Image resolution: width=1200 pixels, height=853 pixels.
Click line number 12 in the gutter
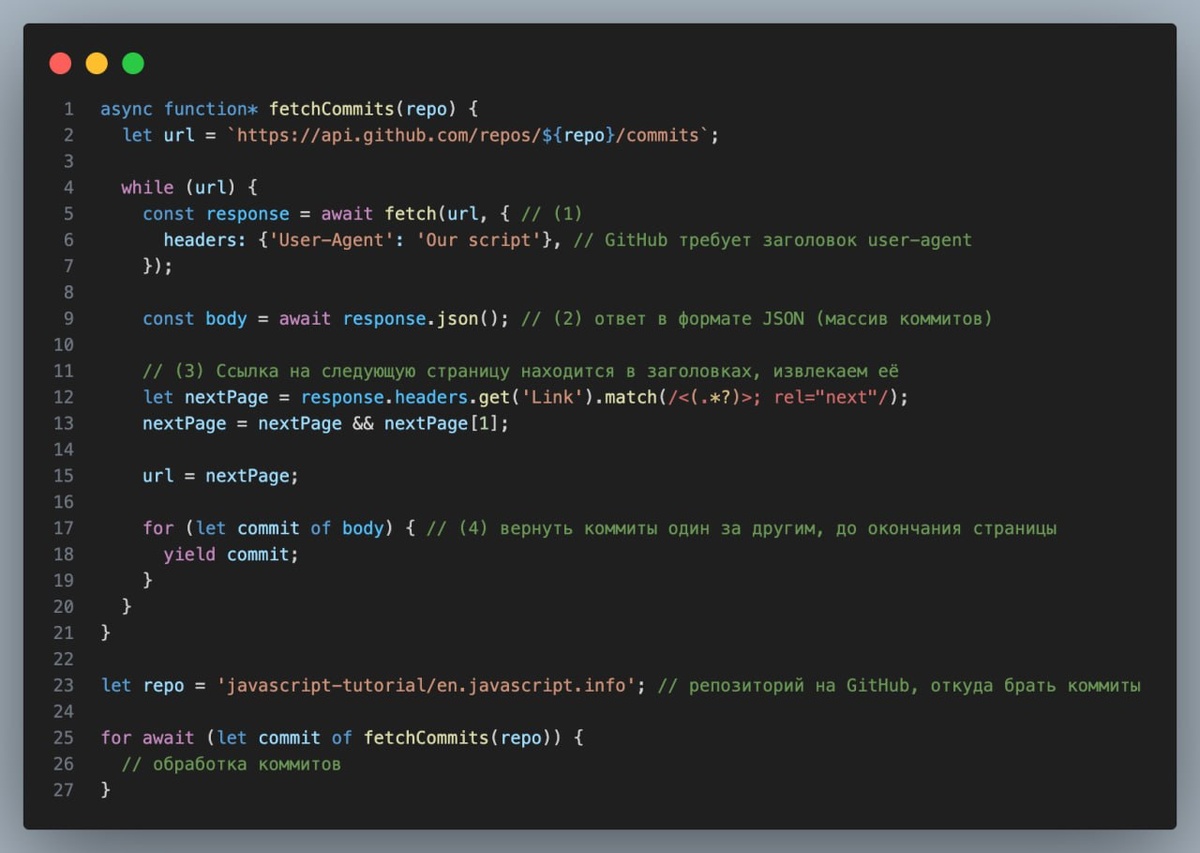click(63, 397)
